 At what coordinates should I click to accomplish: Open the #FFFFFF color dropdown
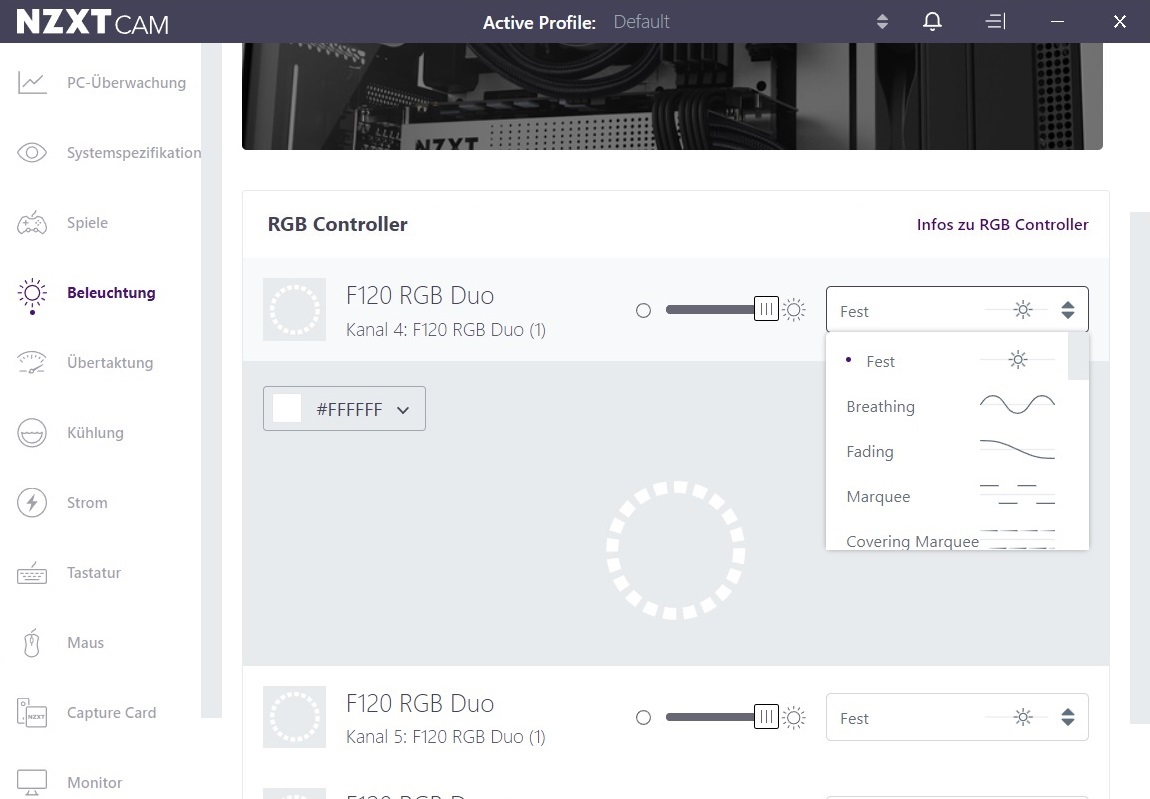344,409
